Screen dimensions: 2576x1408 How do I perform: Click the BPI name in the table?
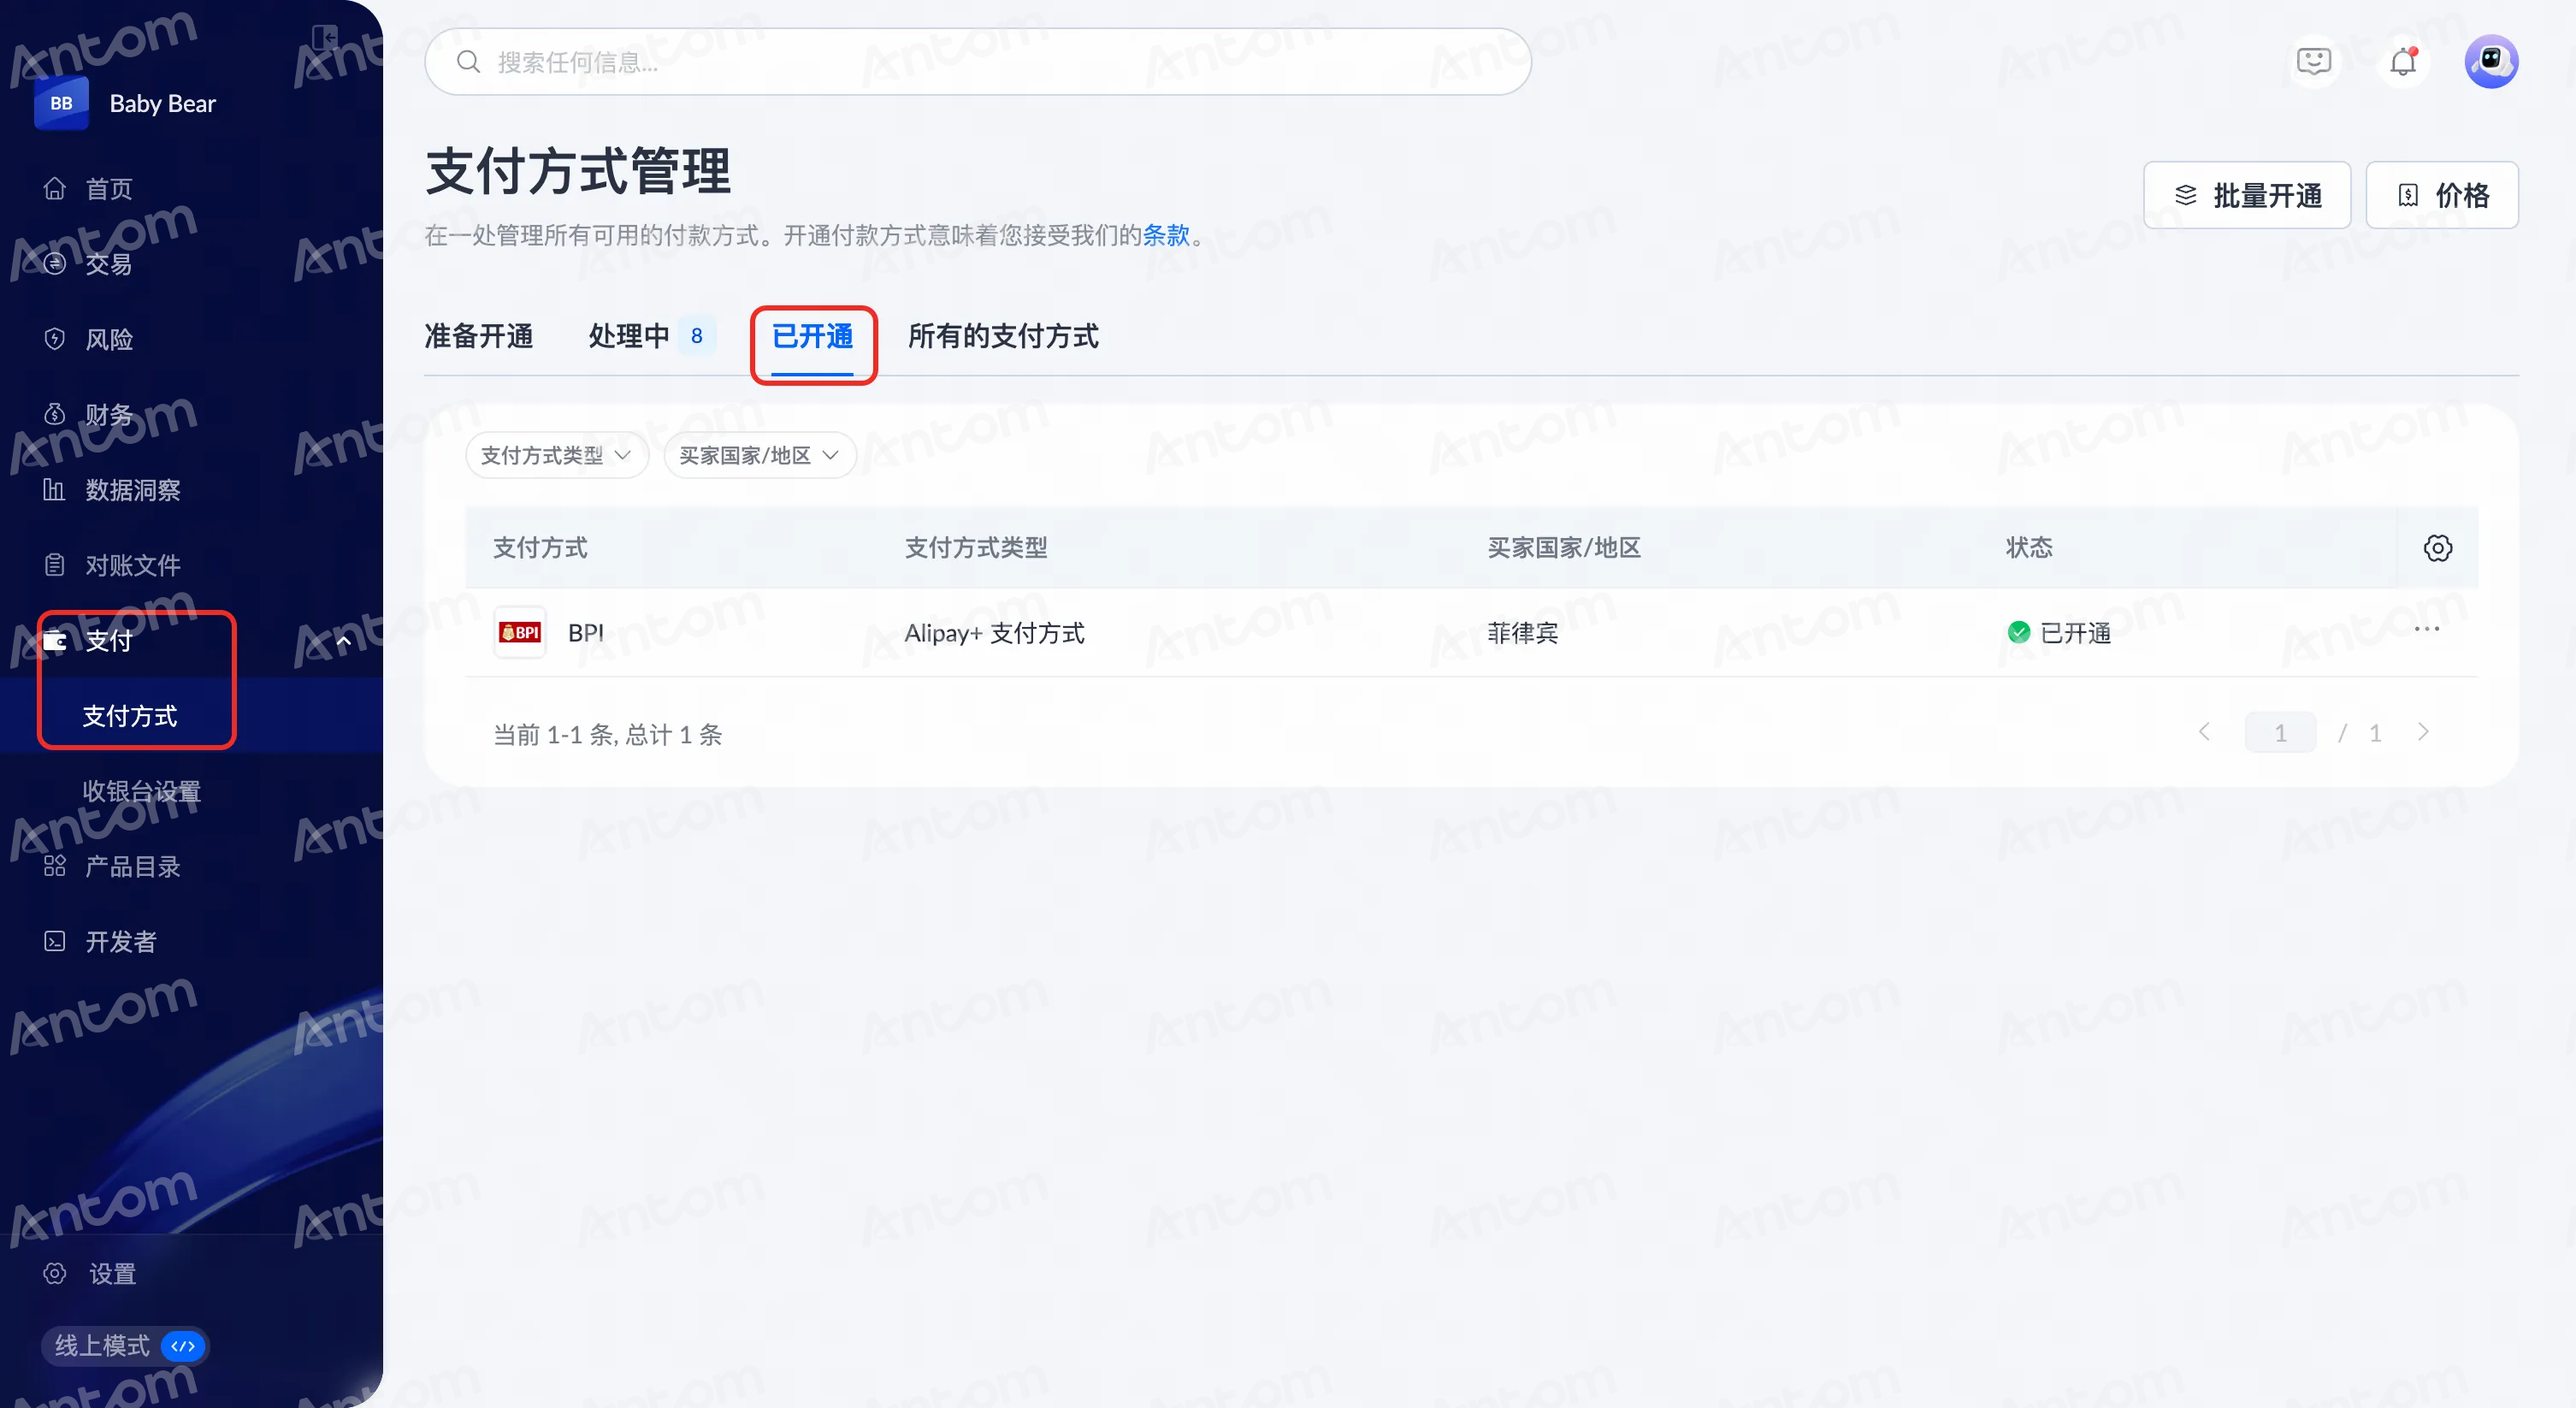(586, 632)
